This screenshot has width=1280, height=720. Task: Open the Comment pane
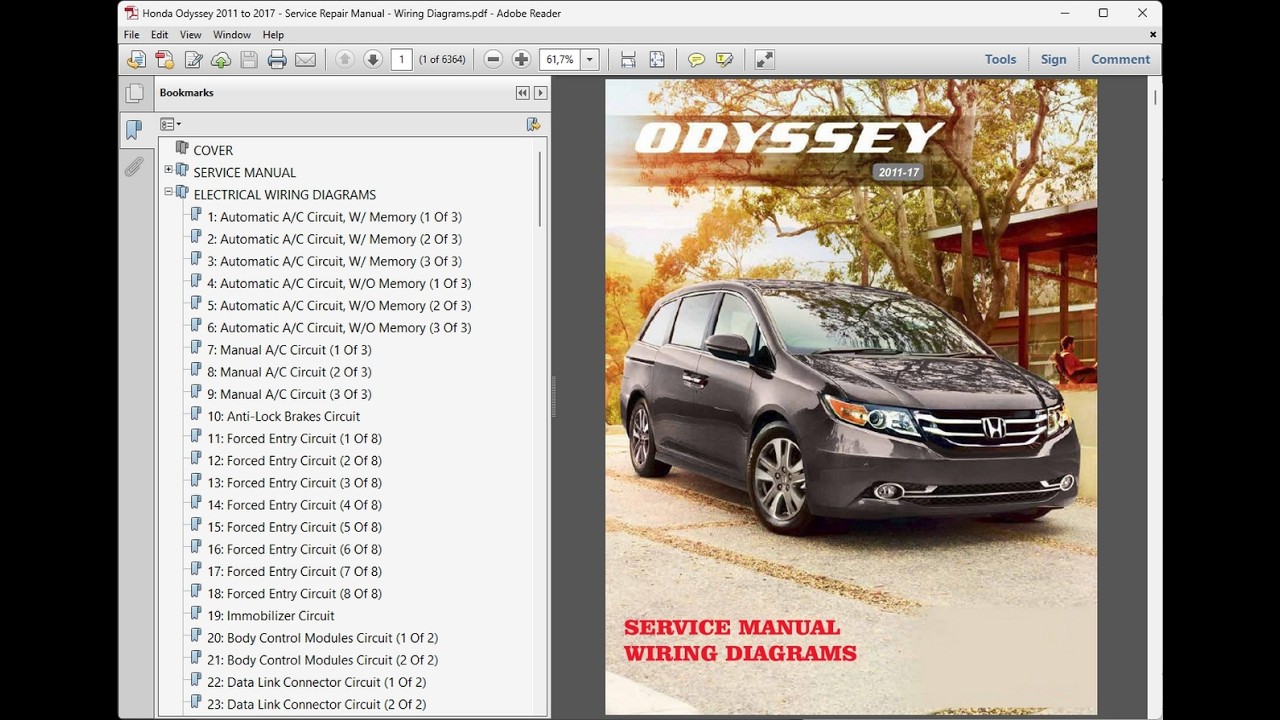tap(1120, 60)
